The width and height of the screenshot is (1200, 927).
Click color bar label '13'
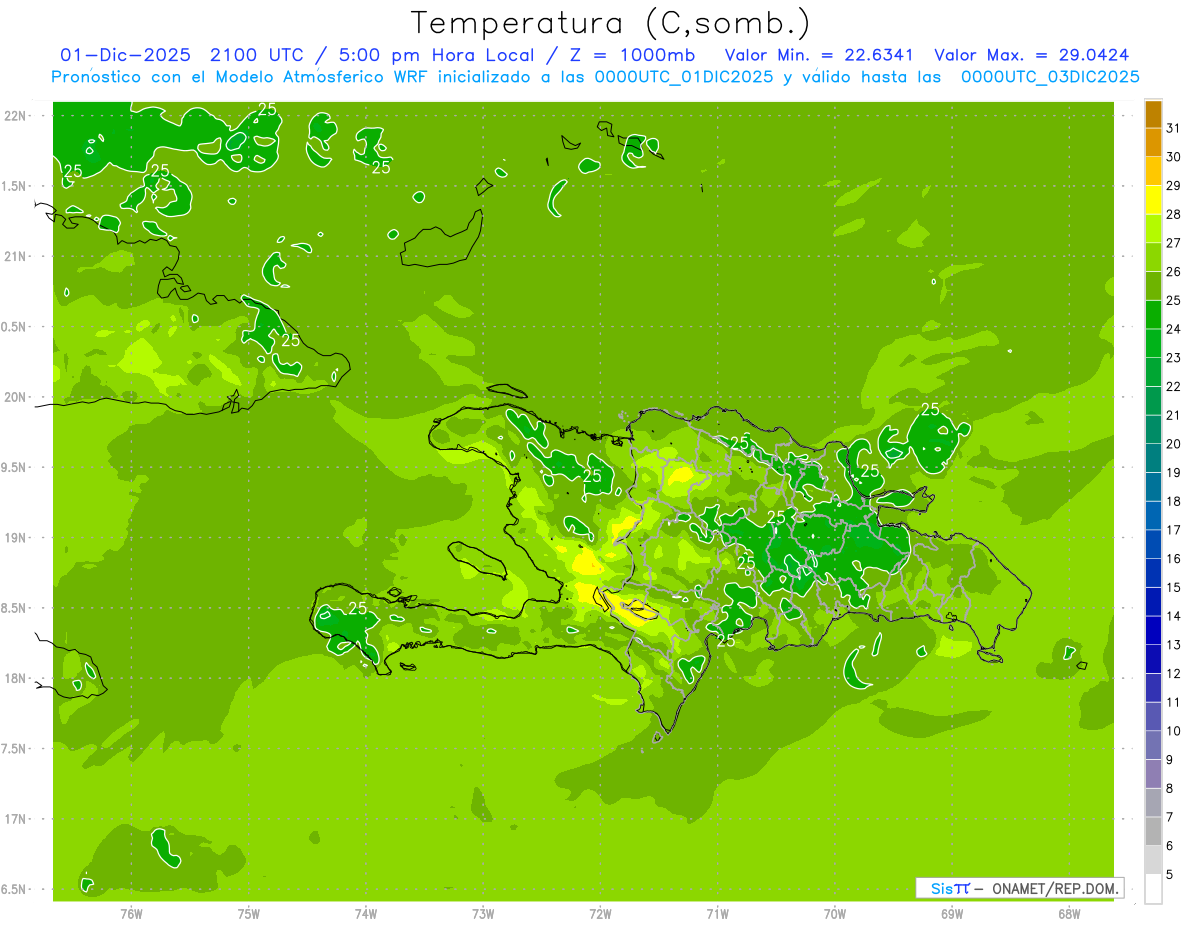click(x=1174, y=645)
